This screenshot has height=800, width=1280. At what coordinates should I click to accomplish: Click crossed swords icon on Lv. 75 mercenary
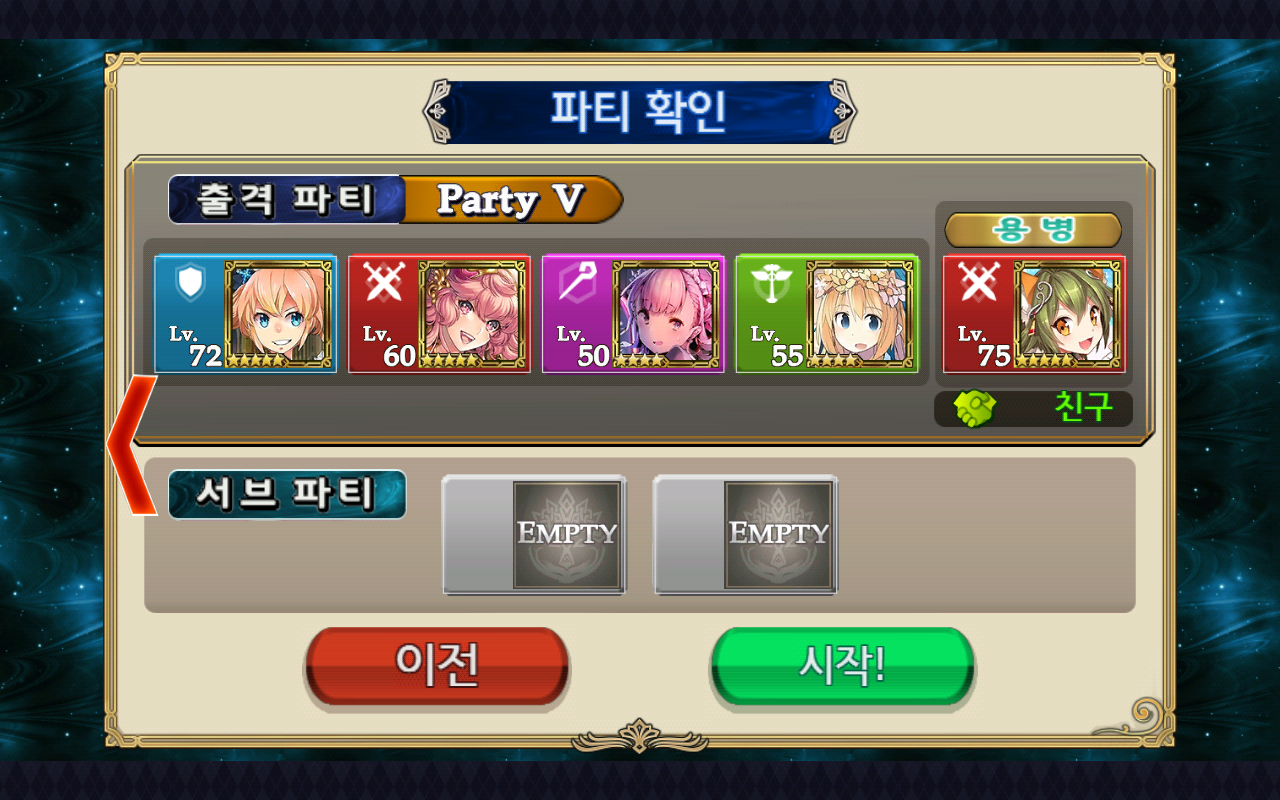coord(978,284)
